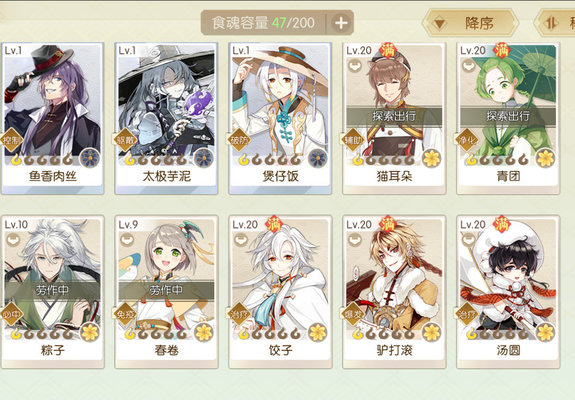
Task: Click the 爆发 role badge on 驴打滚
Action: (353, 314)
